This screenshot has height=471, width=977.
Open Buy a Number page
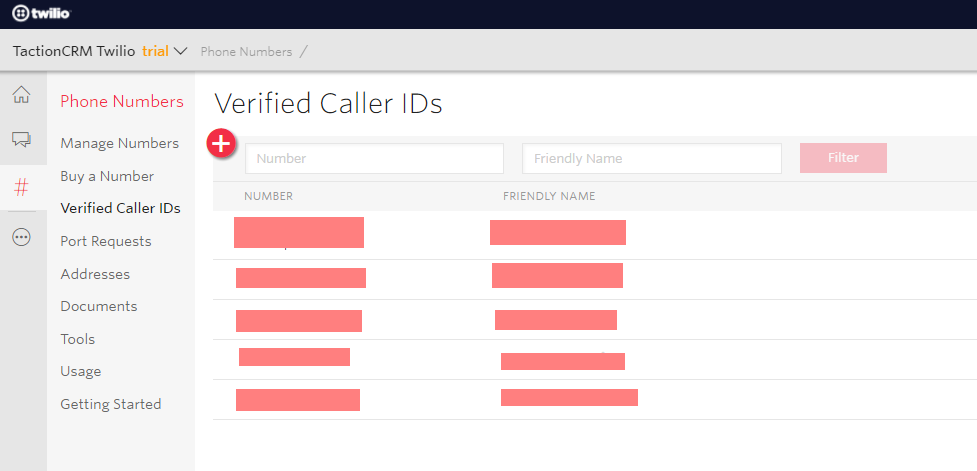[107, 176]
